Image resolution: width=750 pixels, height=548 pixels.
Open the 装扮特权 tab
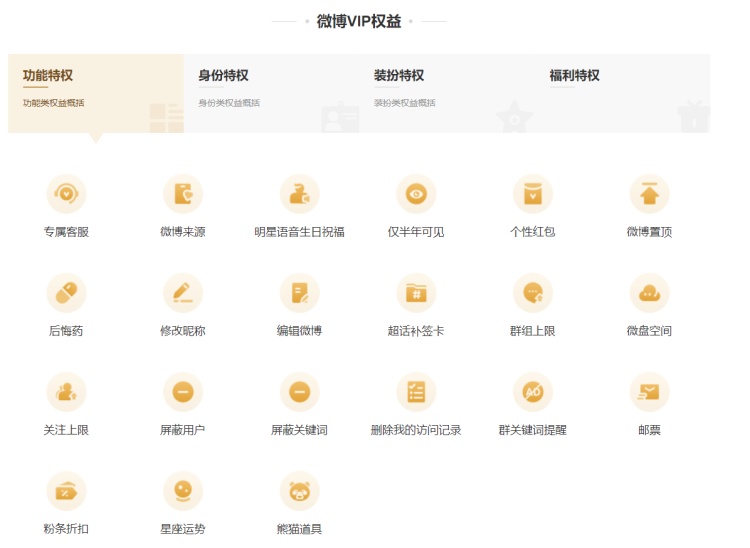coord(447,93)
